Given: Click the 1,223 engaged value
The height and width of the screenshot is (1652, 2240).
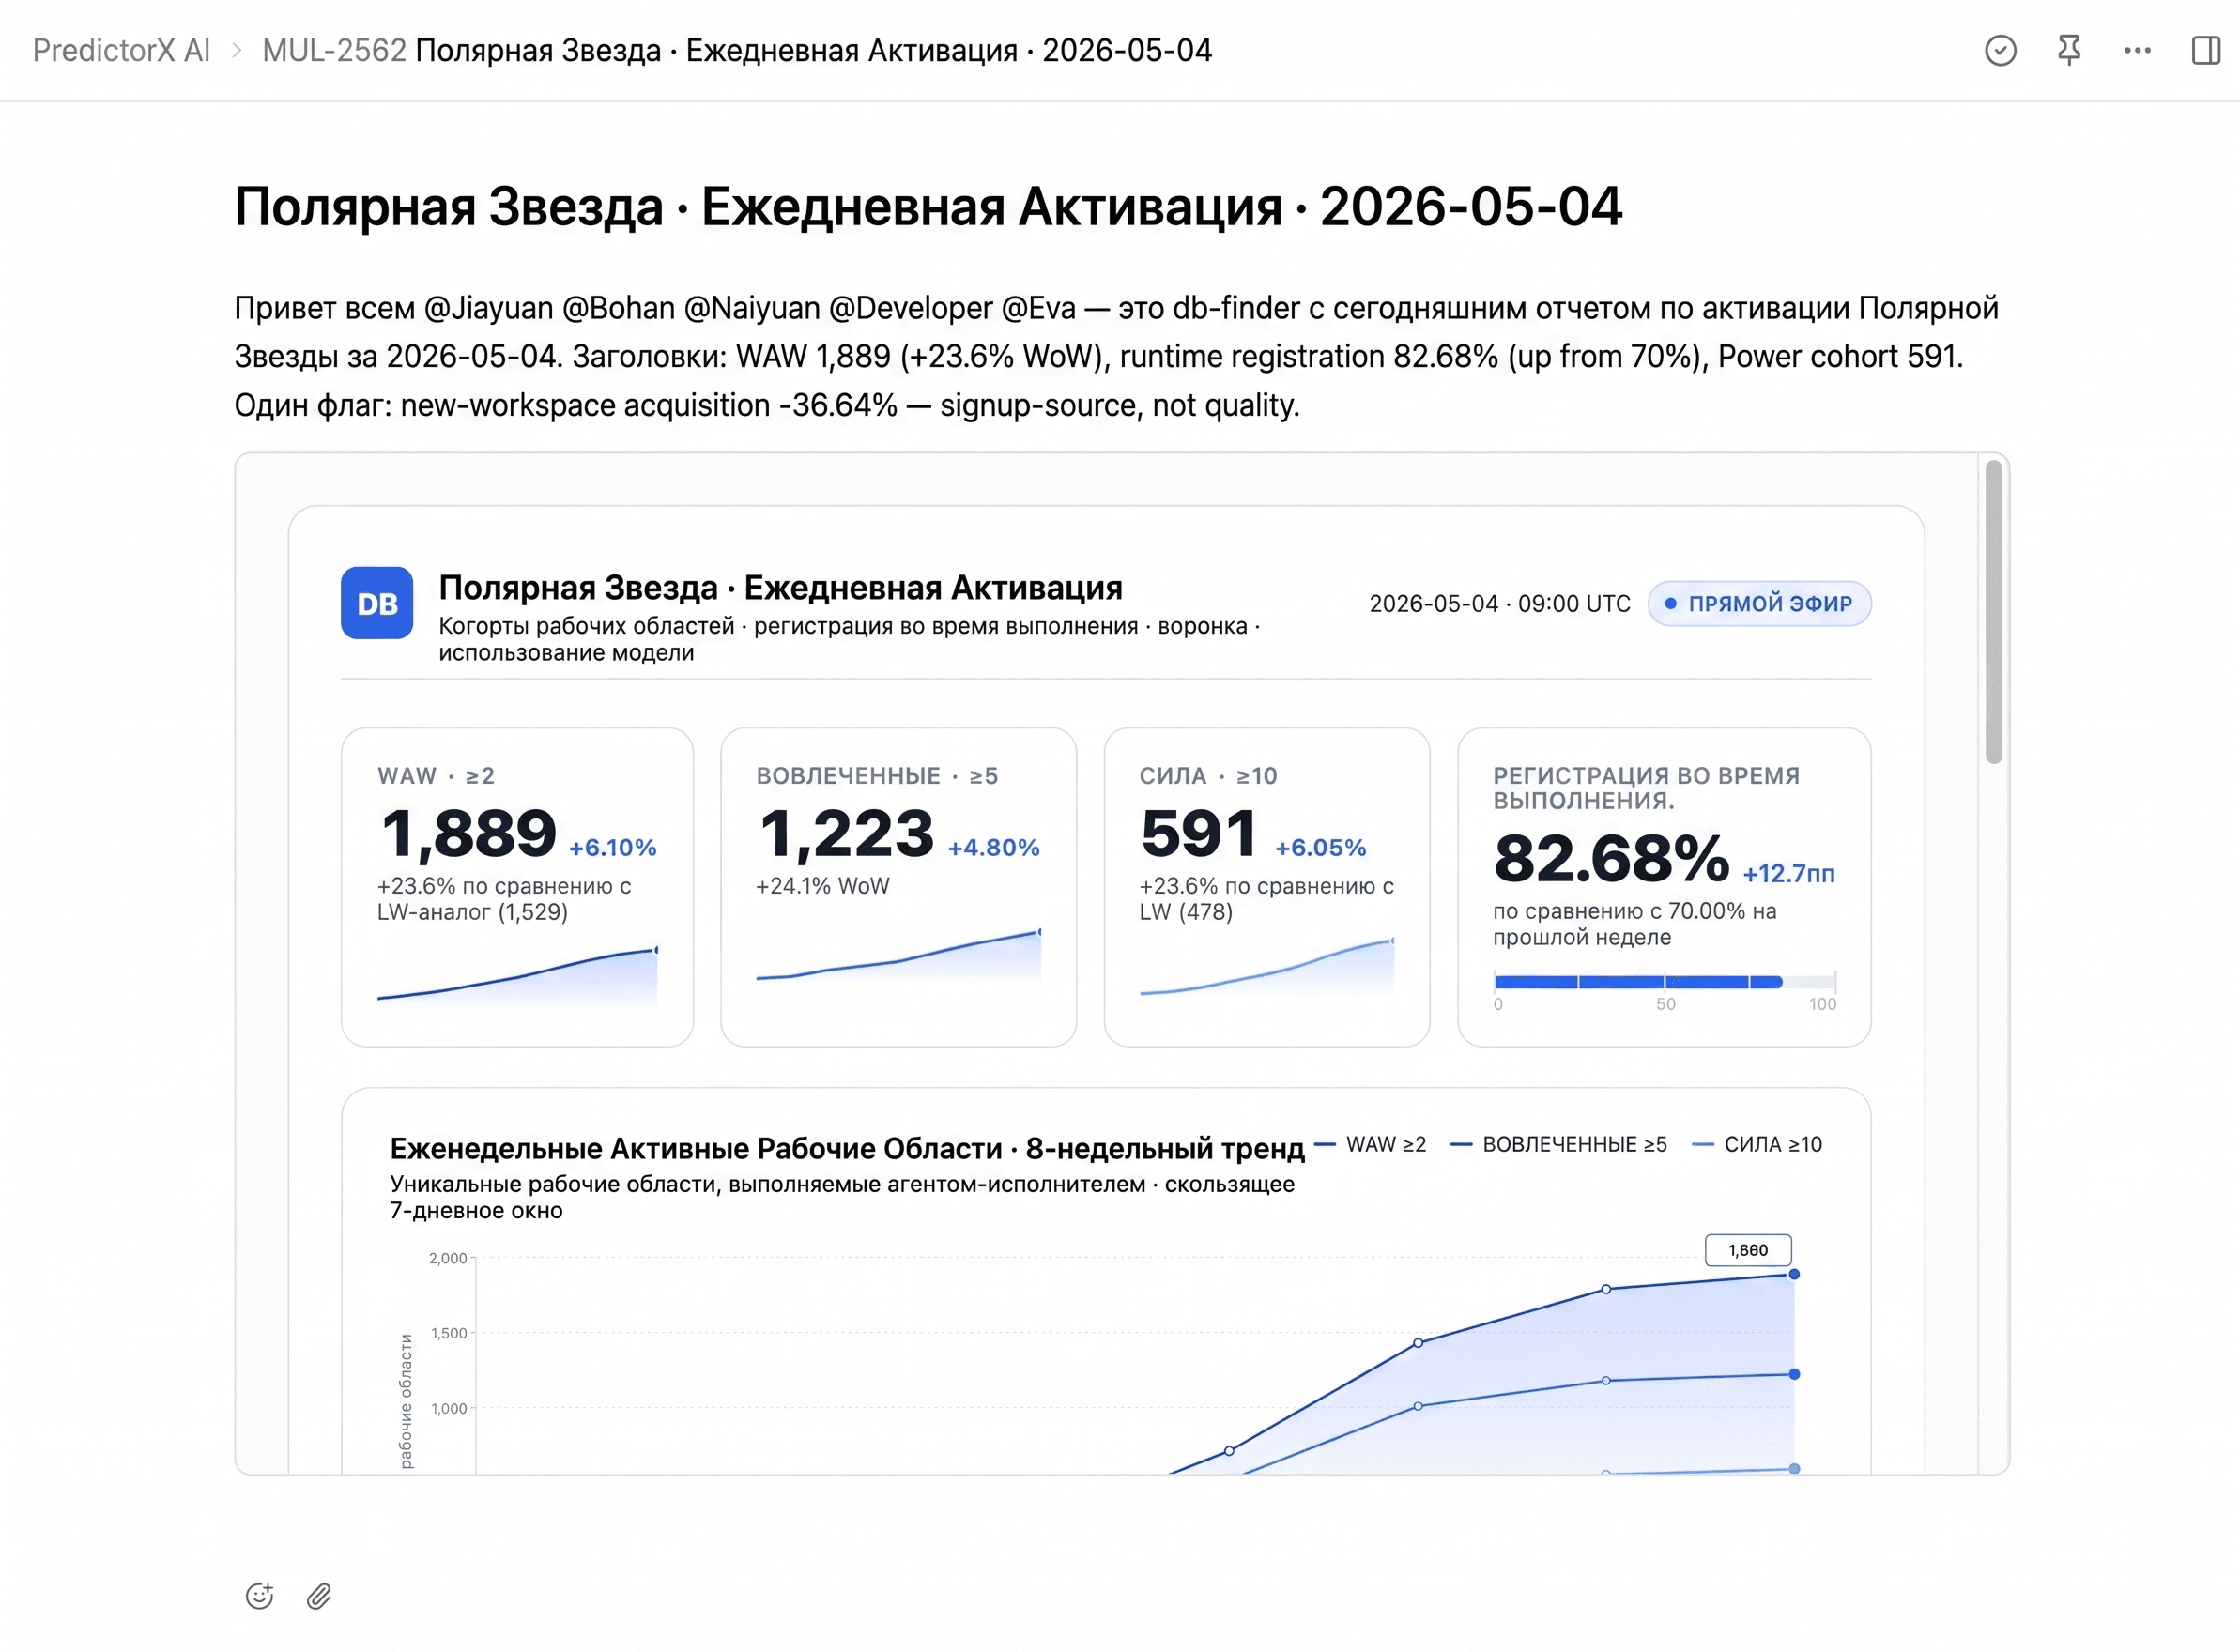Looking at the screenshot, I should [846, 833].
